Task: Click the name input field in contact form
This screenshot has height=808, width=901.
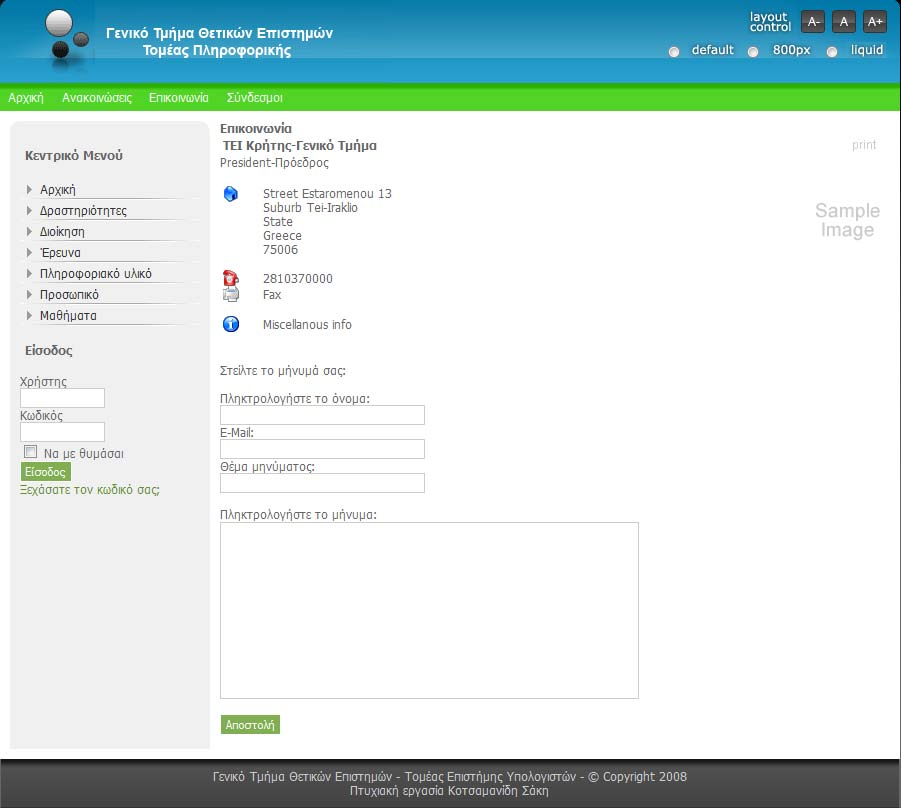Action: (x=322, y=415)
